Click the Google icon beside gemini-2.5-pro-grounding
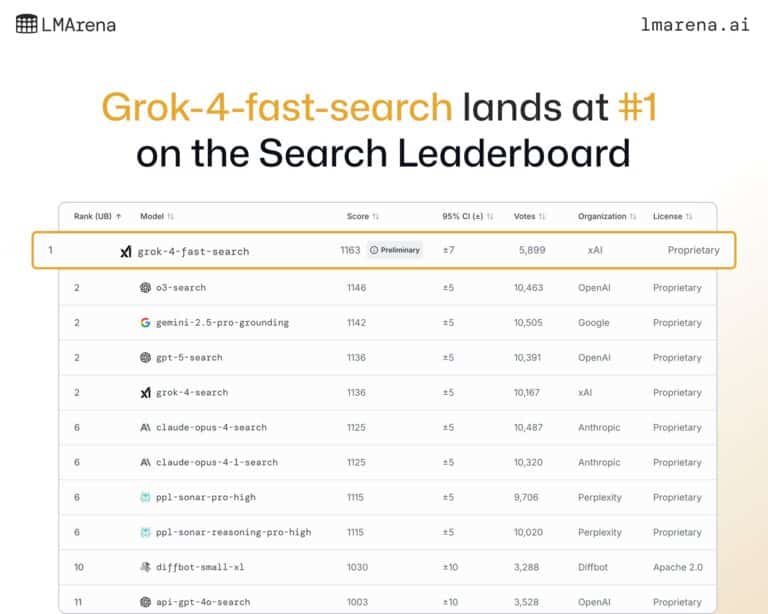Screen dimensions: 768x614 pos(145,323)
